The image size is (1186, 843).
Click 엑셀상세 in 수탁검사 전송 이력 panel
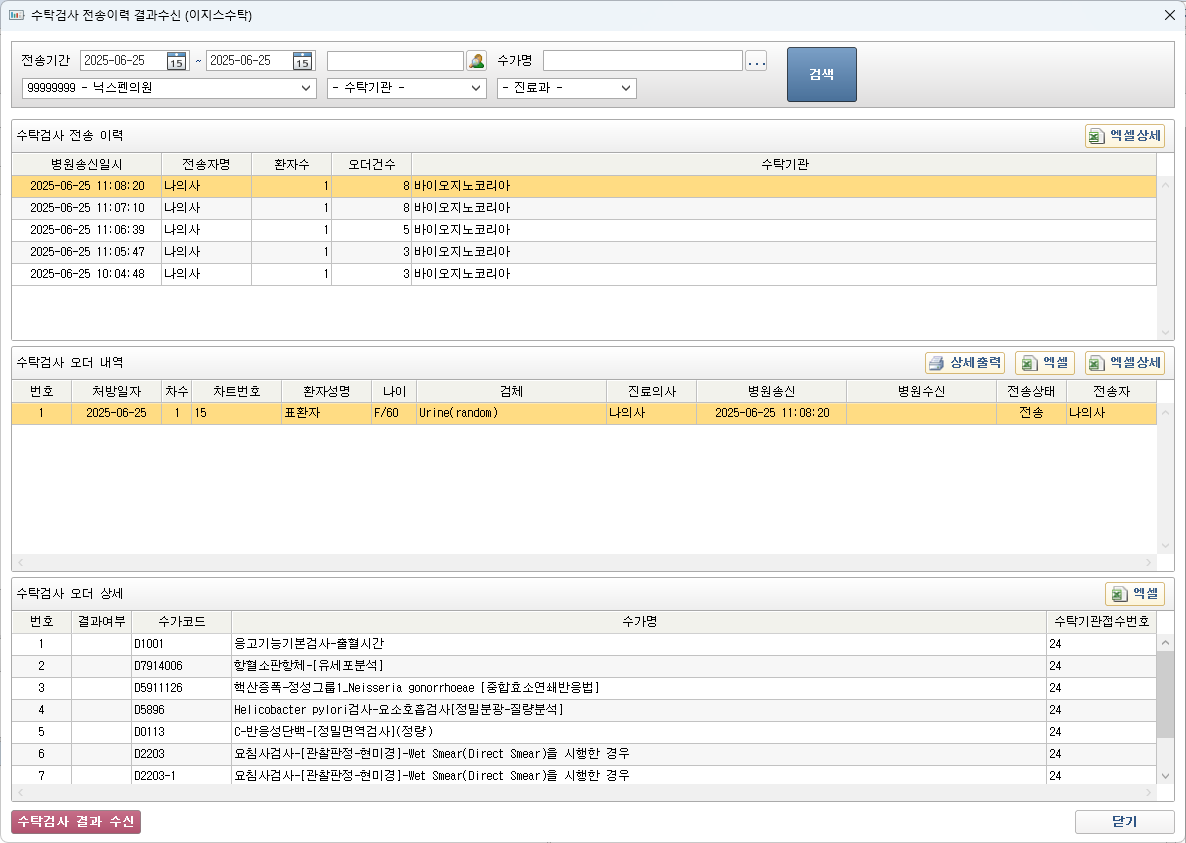tap(1125, 136)
